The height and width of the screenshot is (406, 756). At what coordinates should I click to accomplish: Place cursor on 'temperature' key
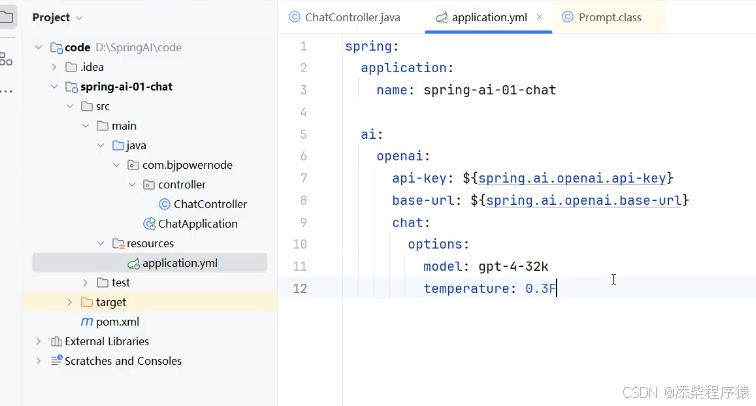(x=466, y=289)
